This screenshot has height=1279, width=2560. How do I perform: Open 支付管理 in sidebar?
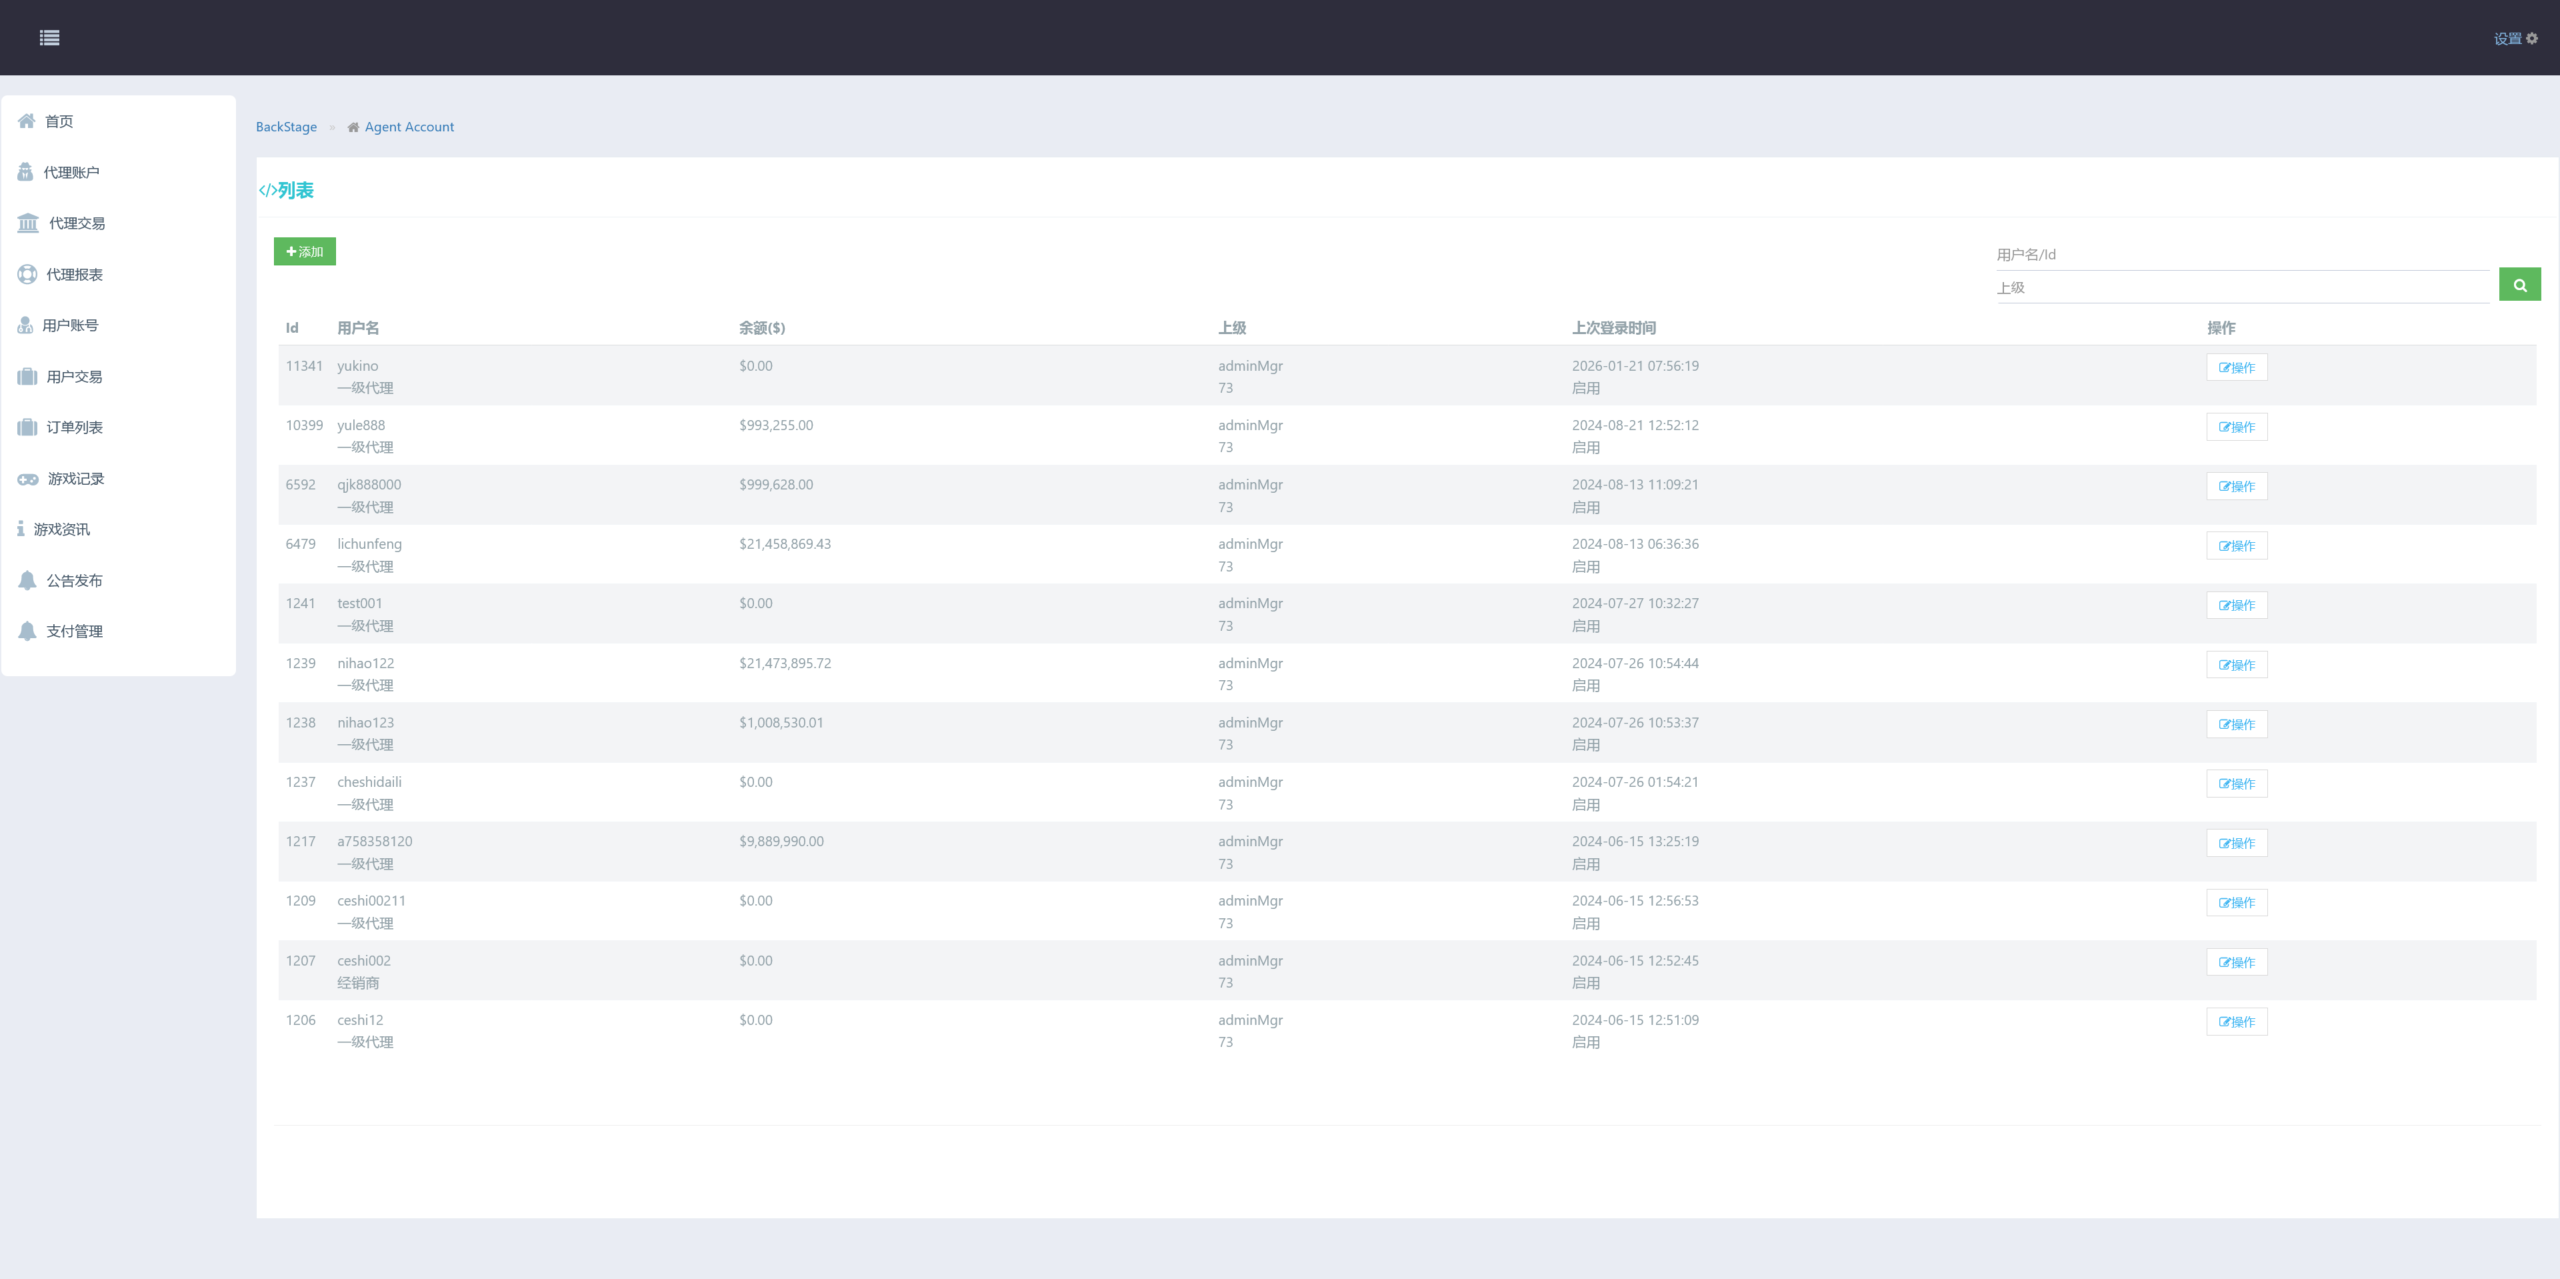click(74, 631)
